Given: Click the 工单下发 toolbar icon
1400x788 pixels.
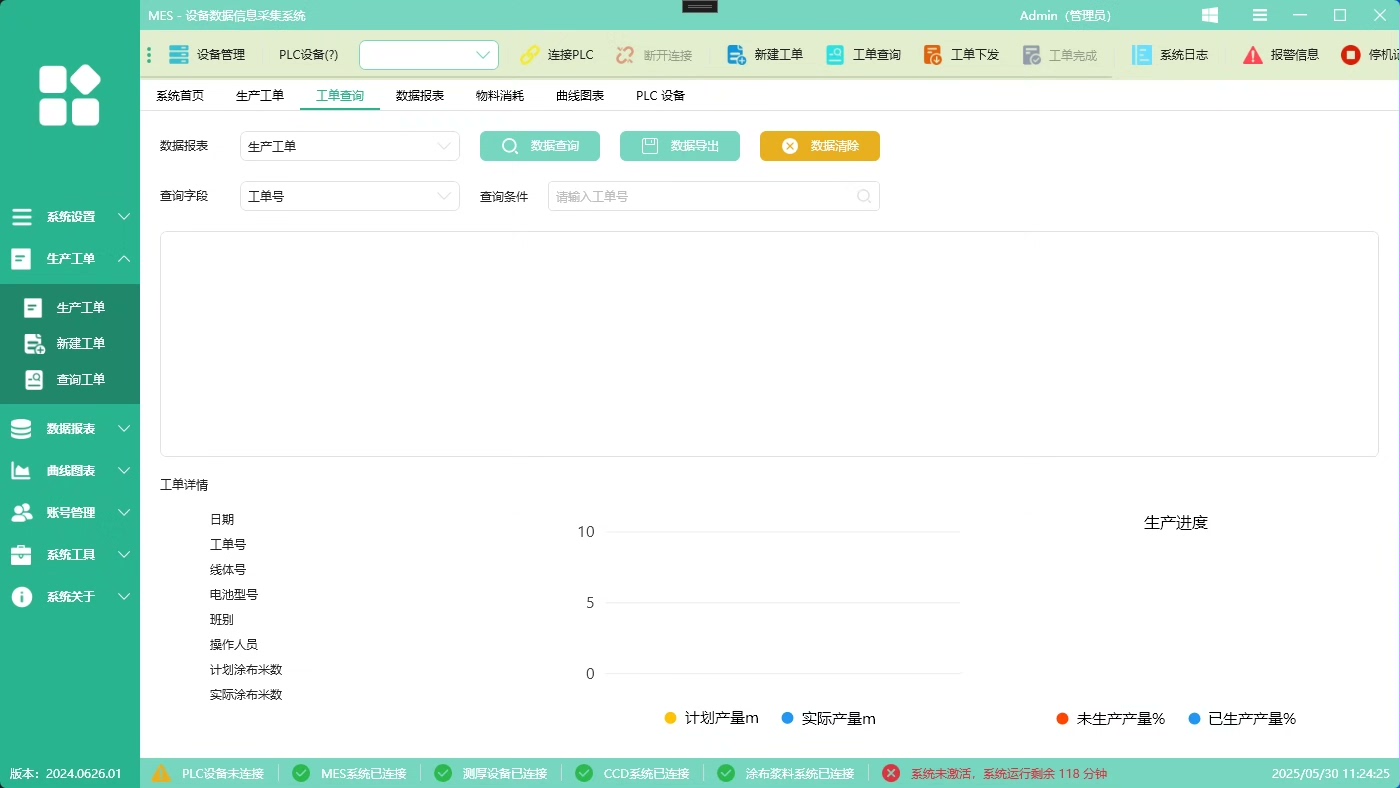Looking at the screenshot, I should tap(933, 55).
